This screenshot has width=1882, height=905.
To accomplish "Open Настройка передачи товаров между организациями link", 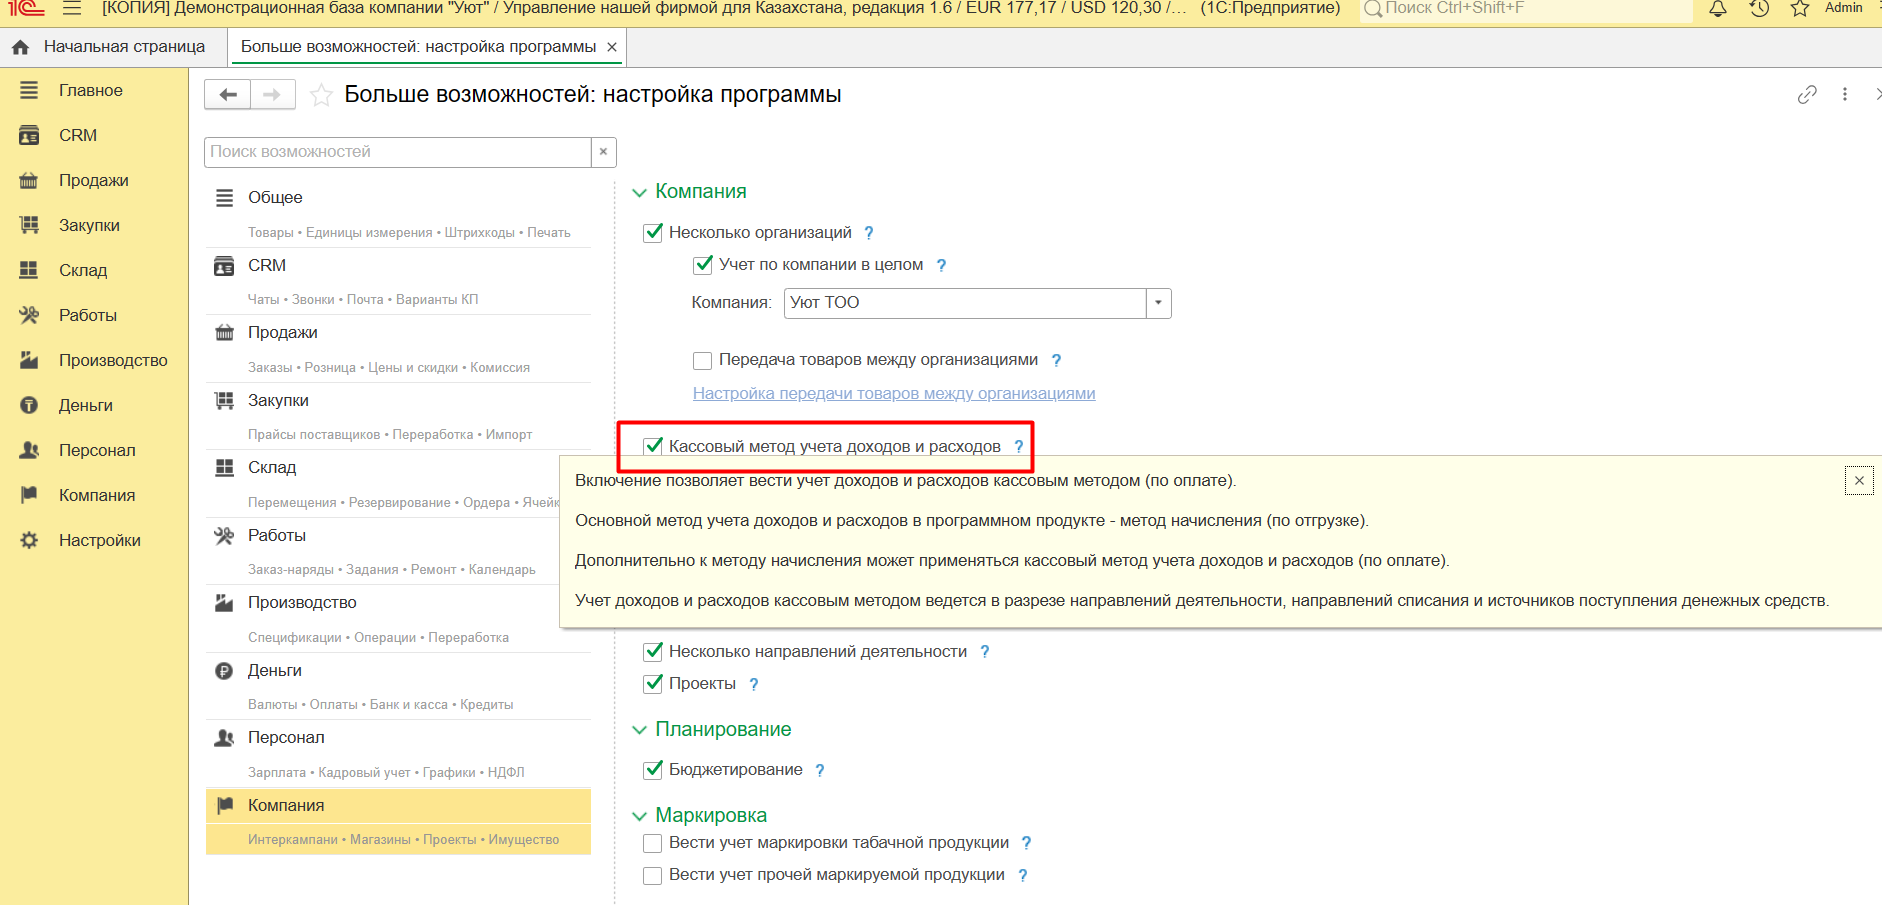I will click(894, 394).
